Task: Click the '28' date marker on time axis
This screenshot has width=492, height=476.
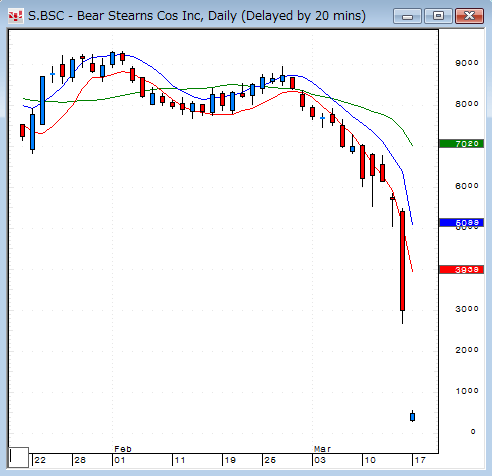Action: [x=80, y=460]
